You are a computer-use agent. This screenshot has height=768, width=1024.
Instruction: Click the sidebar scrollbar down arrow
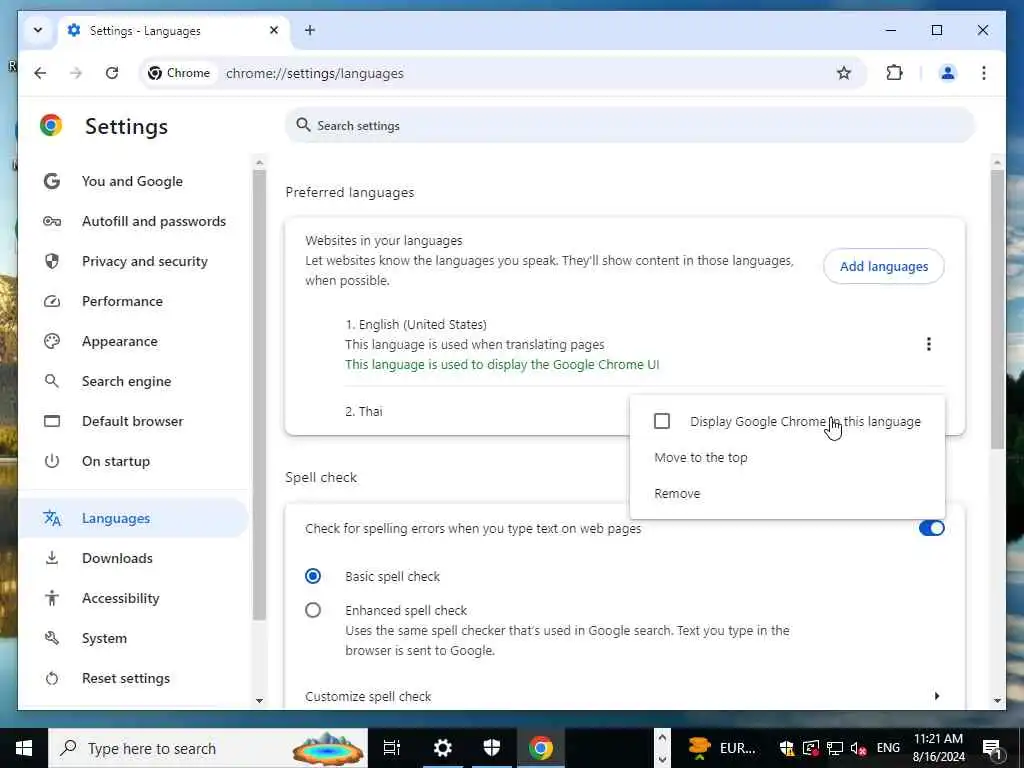coord(259,701)
